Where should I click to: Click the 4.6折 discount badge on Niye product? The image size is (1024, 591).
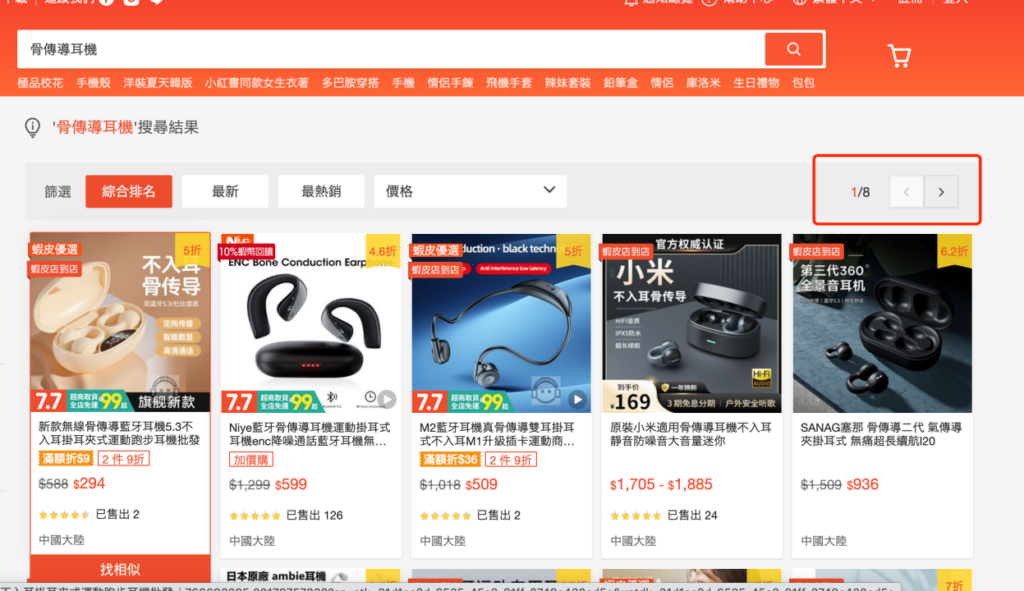coord(383,251)
